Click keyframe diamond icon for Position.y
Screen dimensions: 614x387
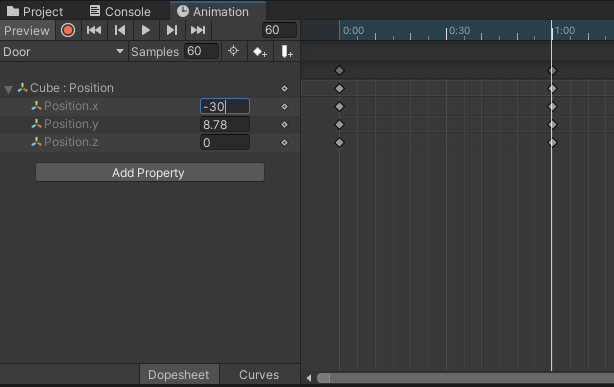[x=285, y=125]
